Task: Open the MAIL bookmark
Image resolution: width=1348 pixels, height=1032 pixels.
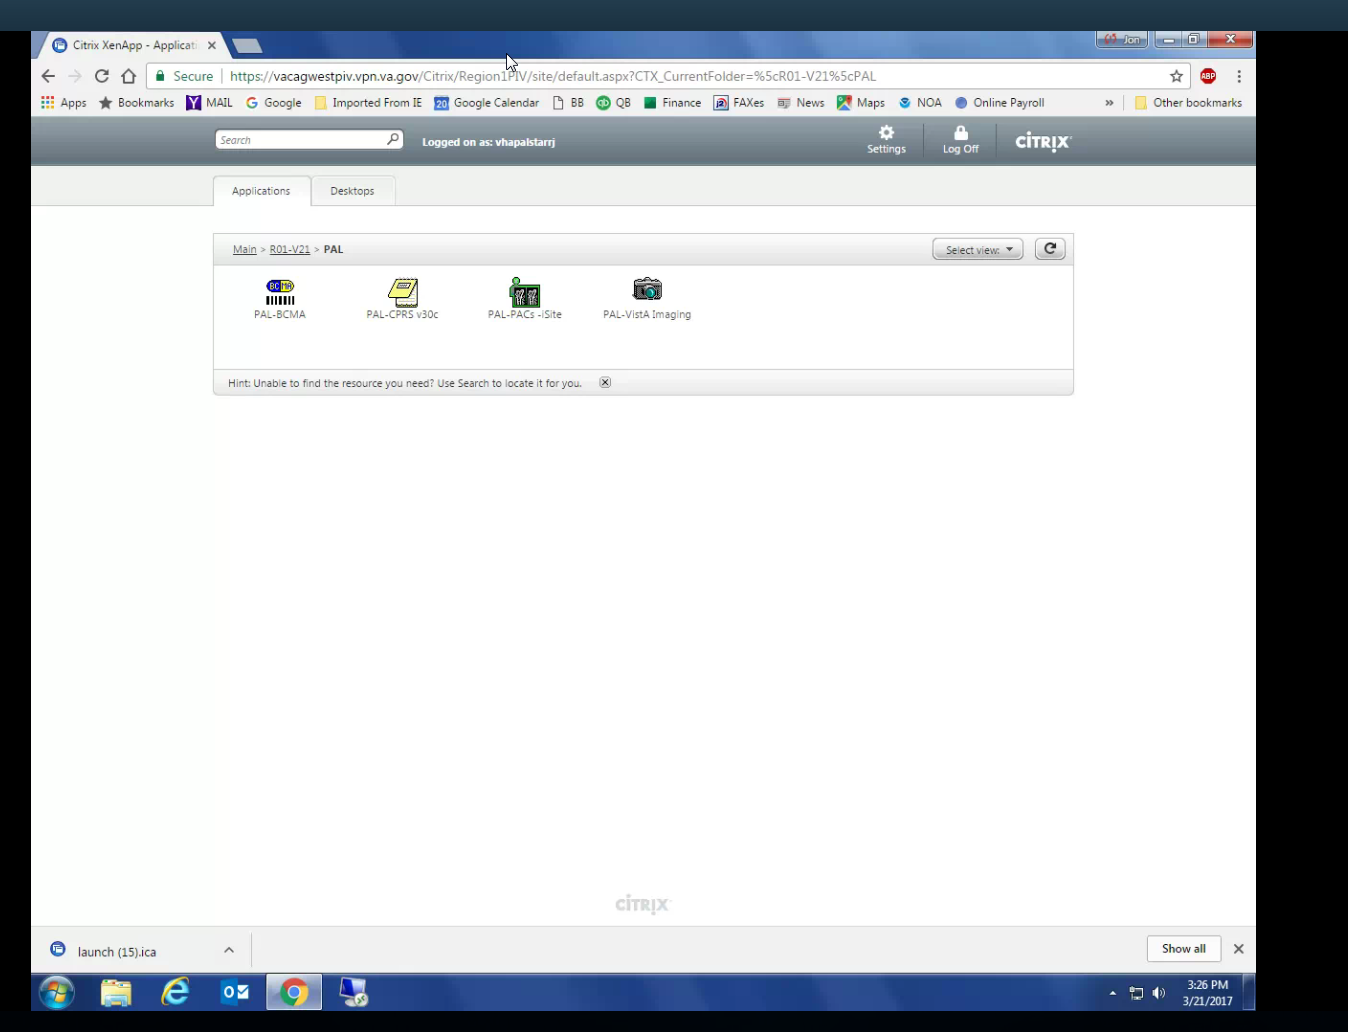Action: [209, 103]
